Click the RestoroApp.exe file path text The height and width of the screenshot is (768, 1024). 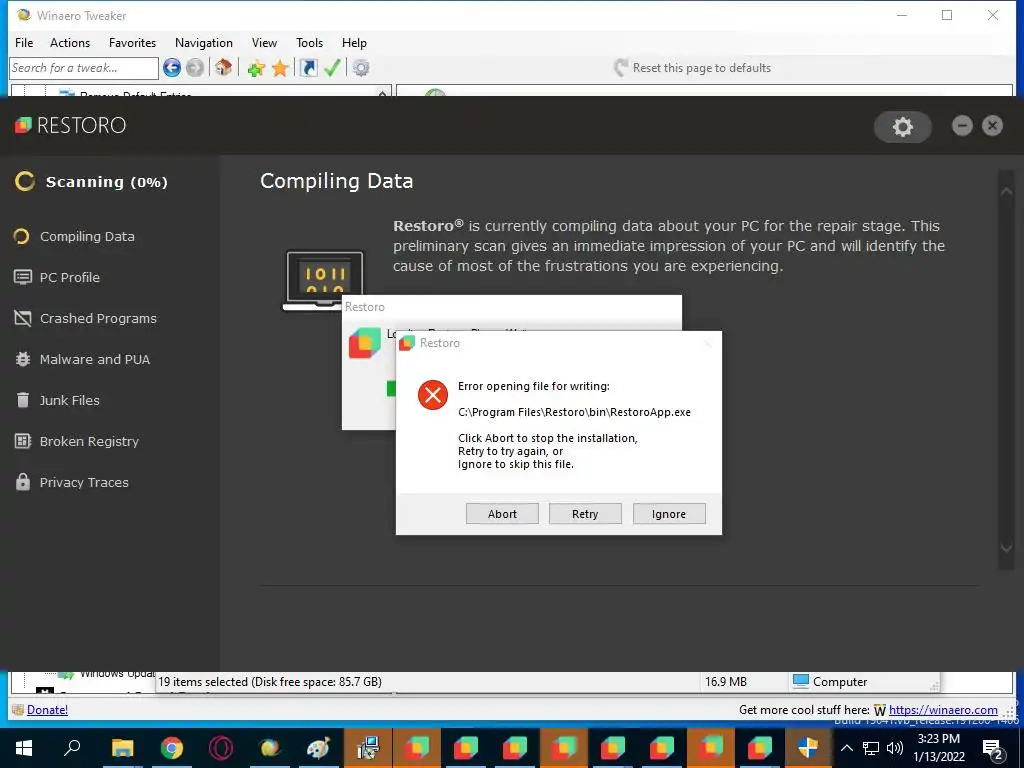pyautogui.click(x=574, y=412)
